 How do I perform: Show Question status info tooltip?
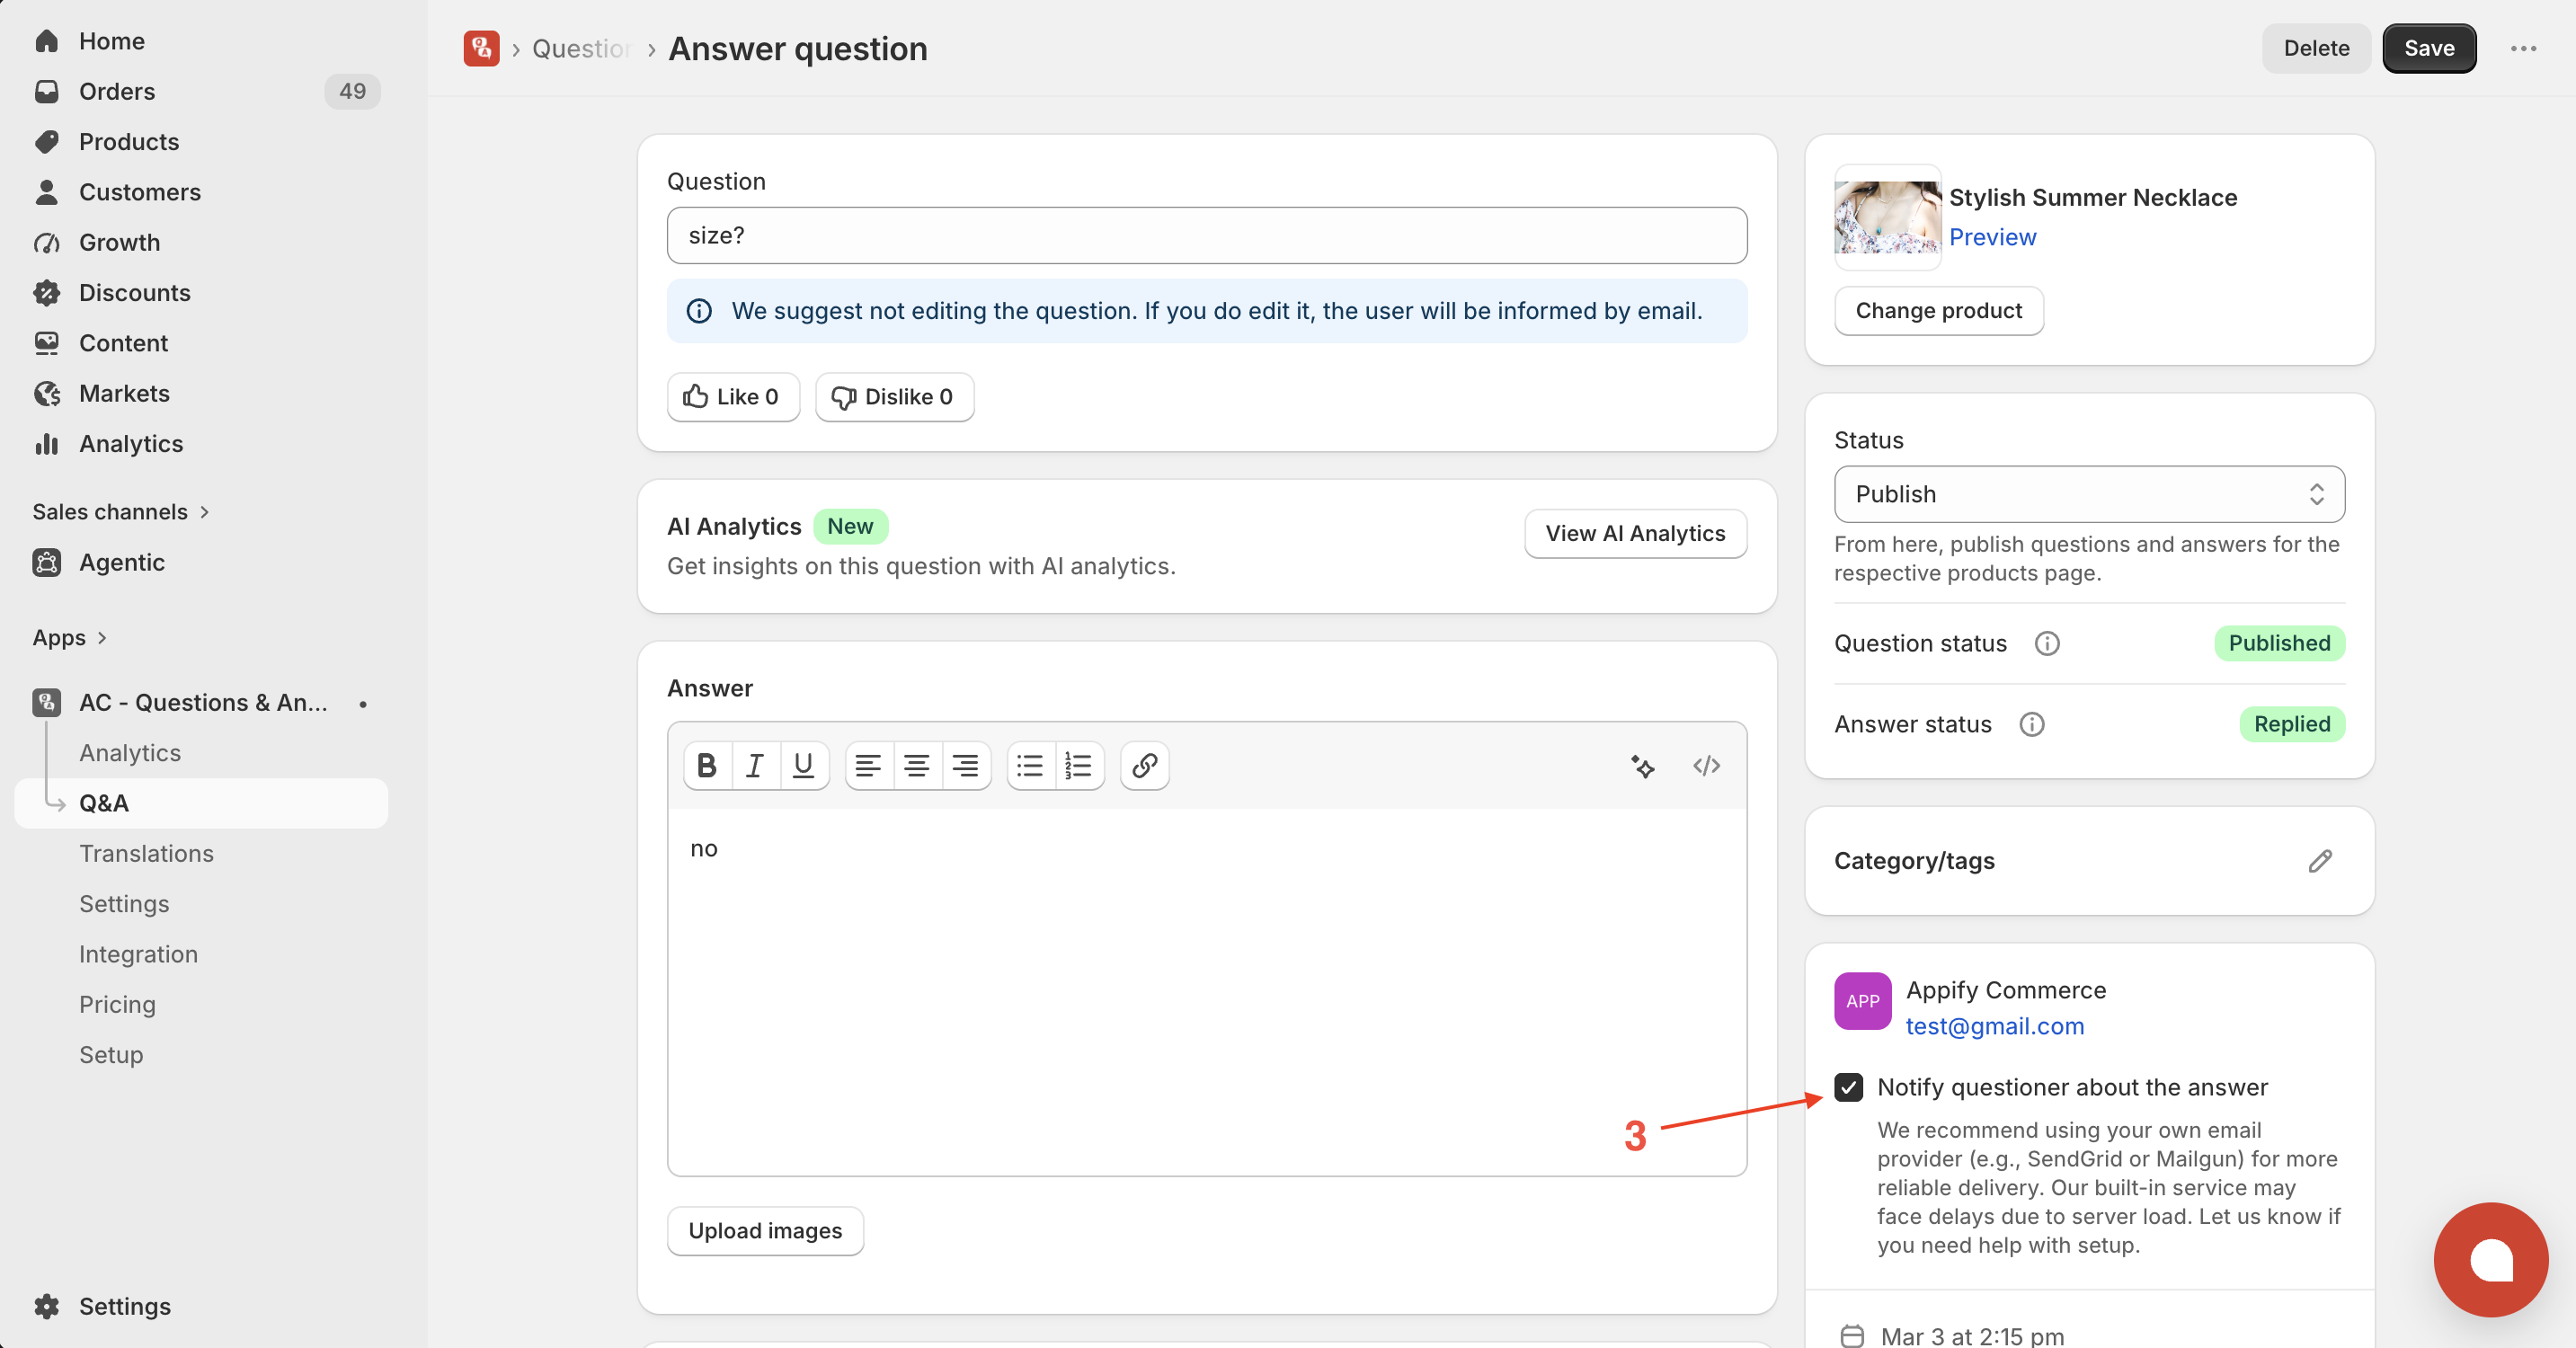[2047, 644]
